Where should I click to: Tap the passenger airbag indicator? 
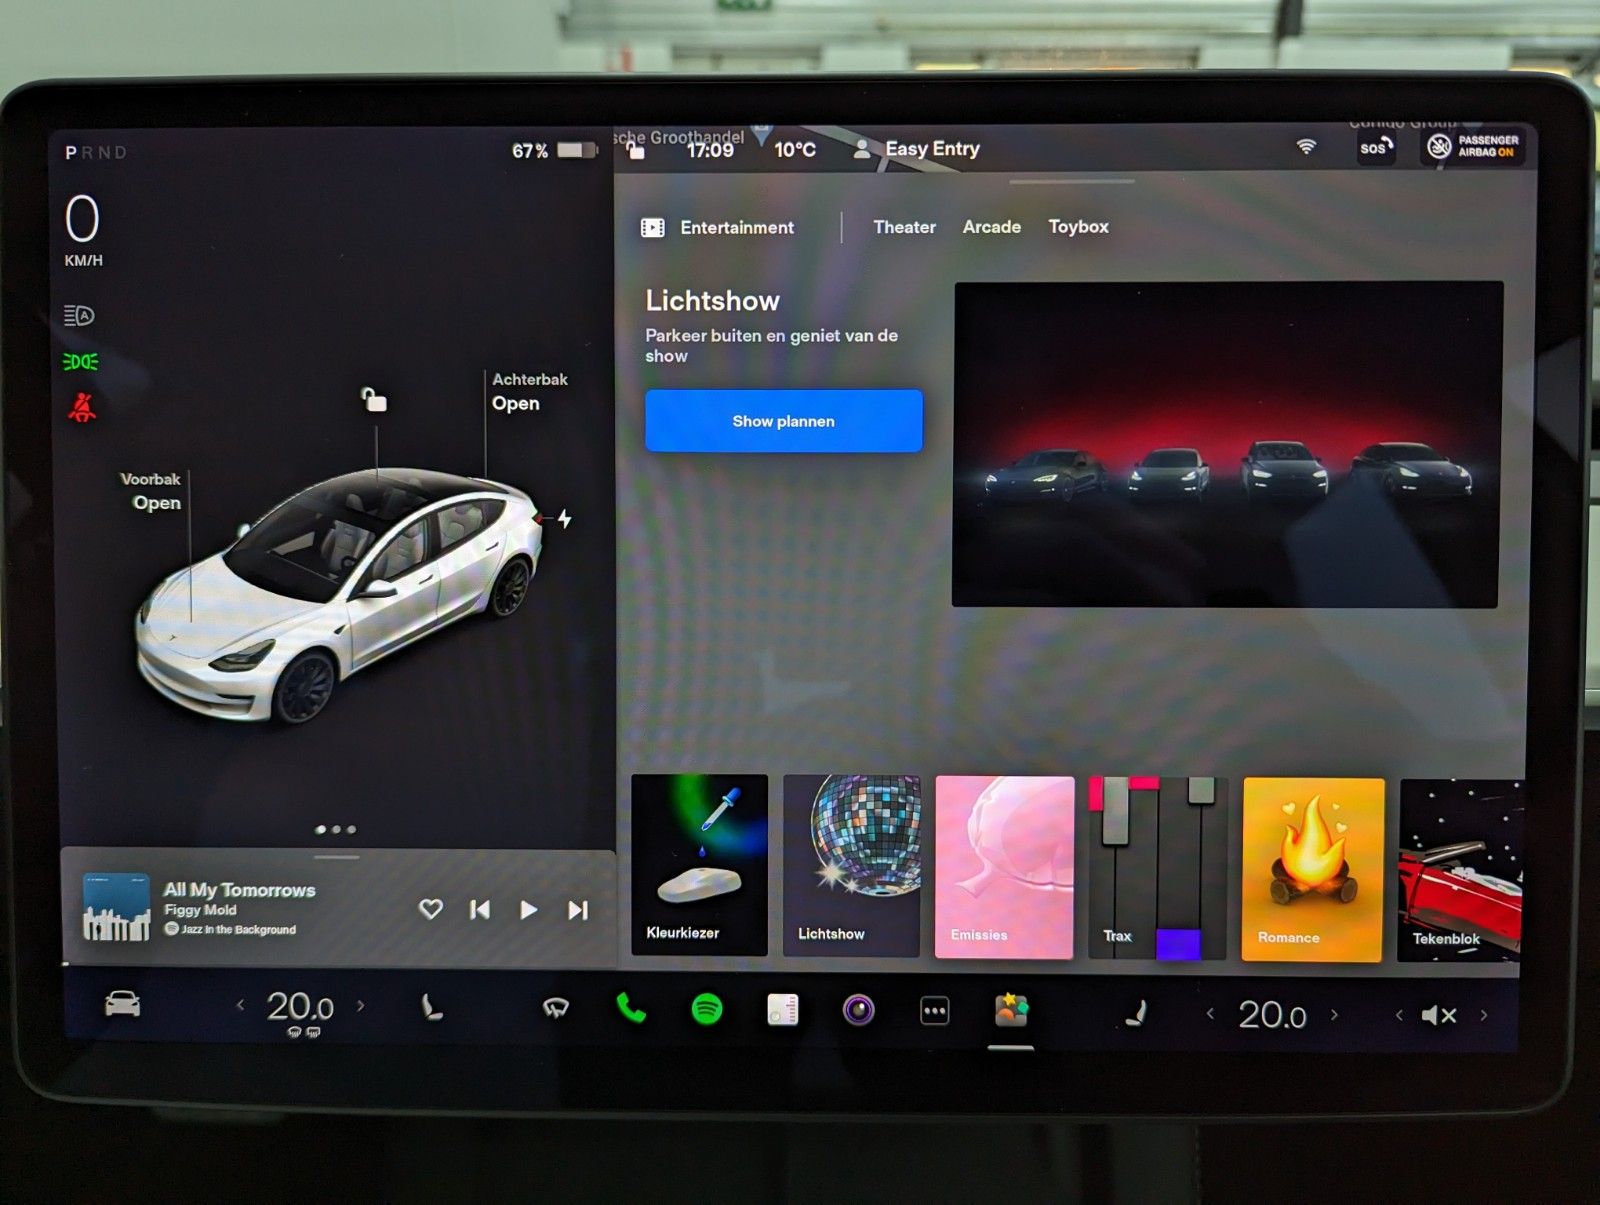(1474, 146)
